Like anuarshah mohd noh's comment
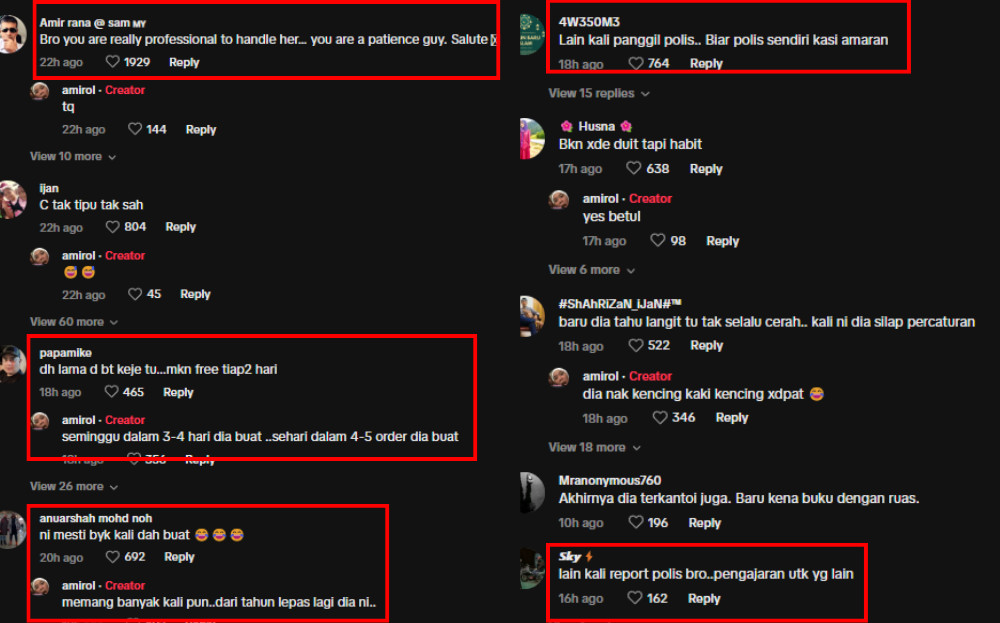The image size is (1000, 623). [x=112, y=557]
